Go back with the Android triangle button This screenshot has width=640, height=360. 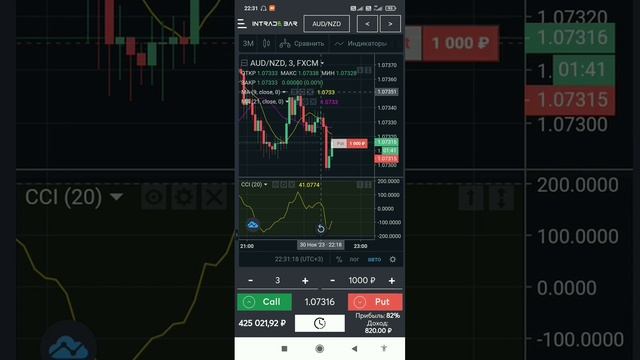click(x=354, y=349)
